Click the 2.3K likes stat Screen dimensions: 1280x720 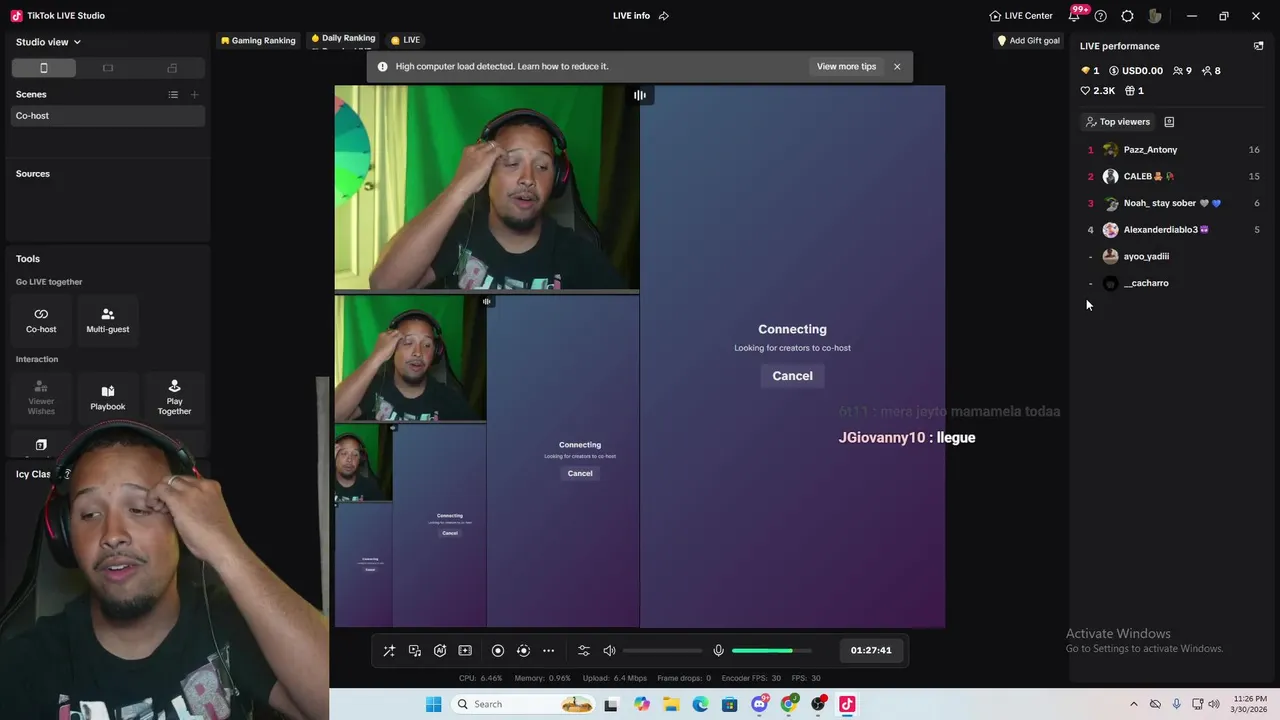[1098, 91]
